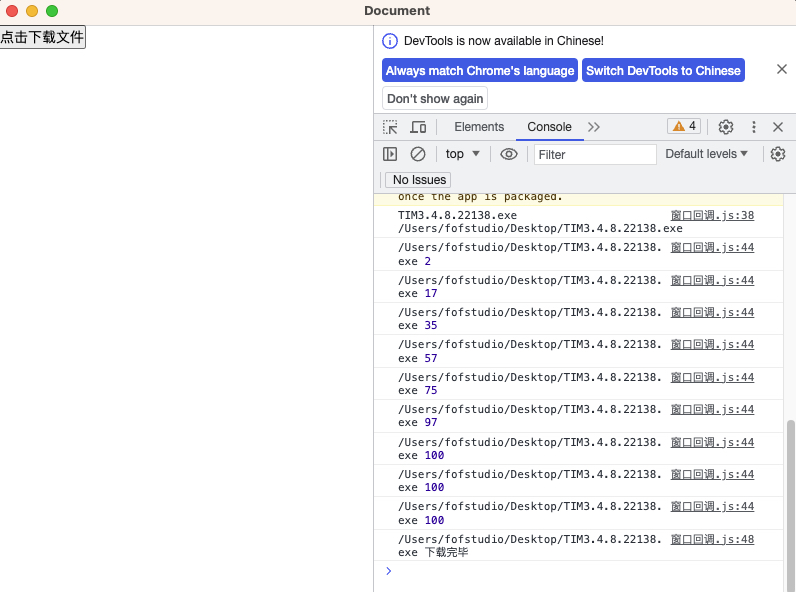The width and height of the screenshot is (796, 592).
Task: Click the log value 17
Action: 430,293
